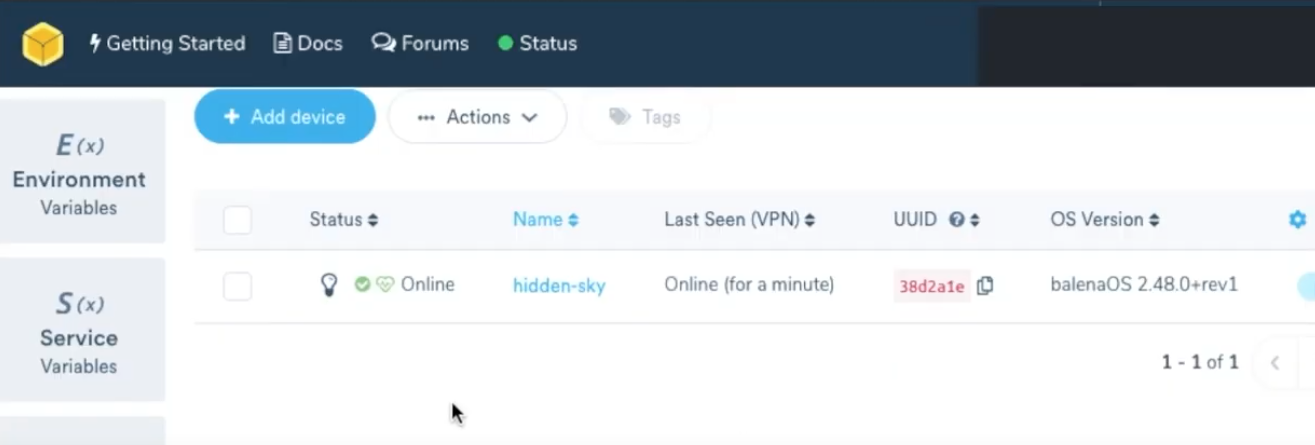Sort by Last Seen (VPN) column

pyautogui.click(x=739, y=220)
